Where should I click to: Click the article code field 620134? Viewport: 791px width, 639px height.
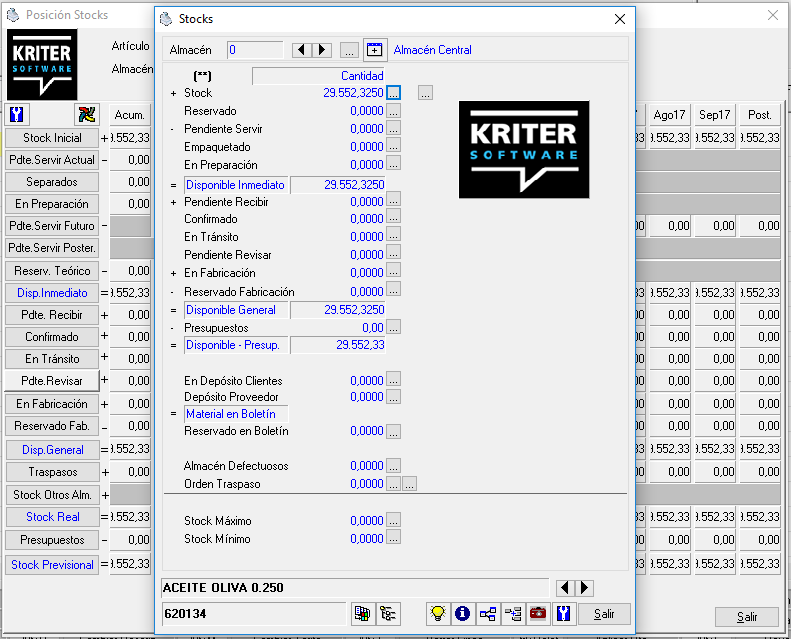point(254,614)
